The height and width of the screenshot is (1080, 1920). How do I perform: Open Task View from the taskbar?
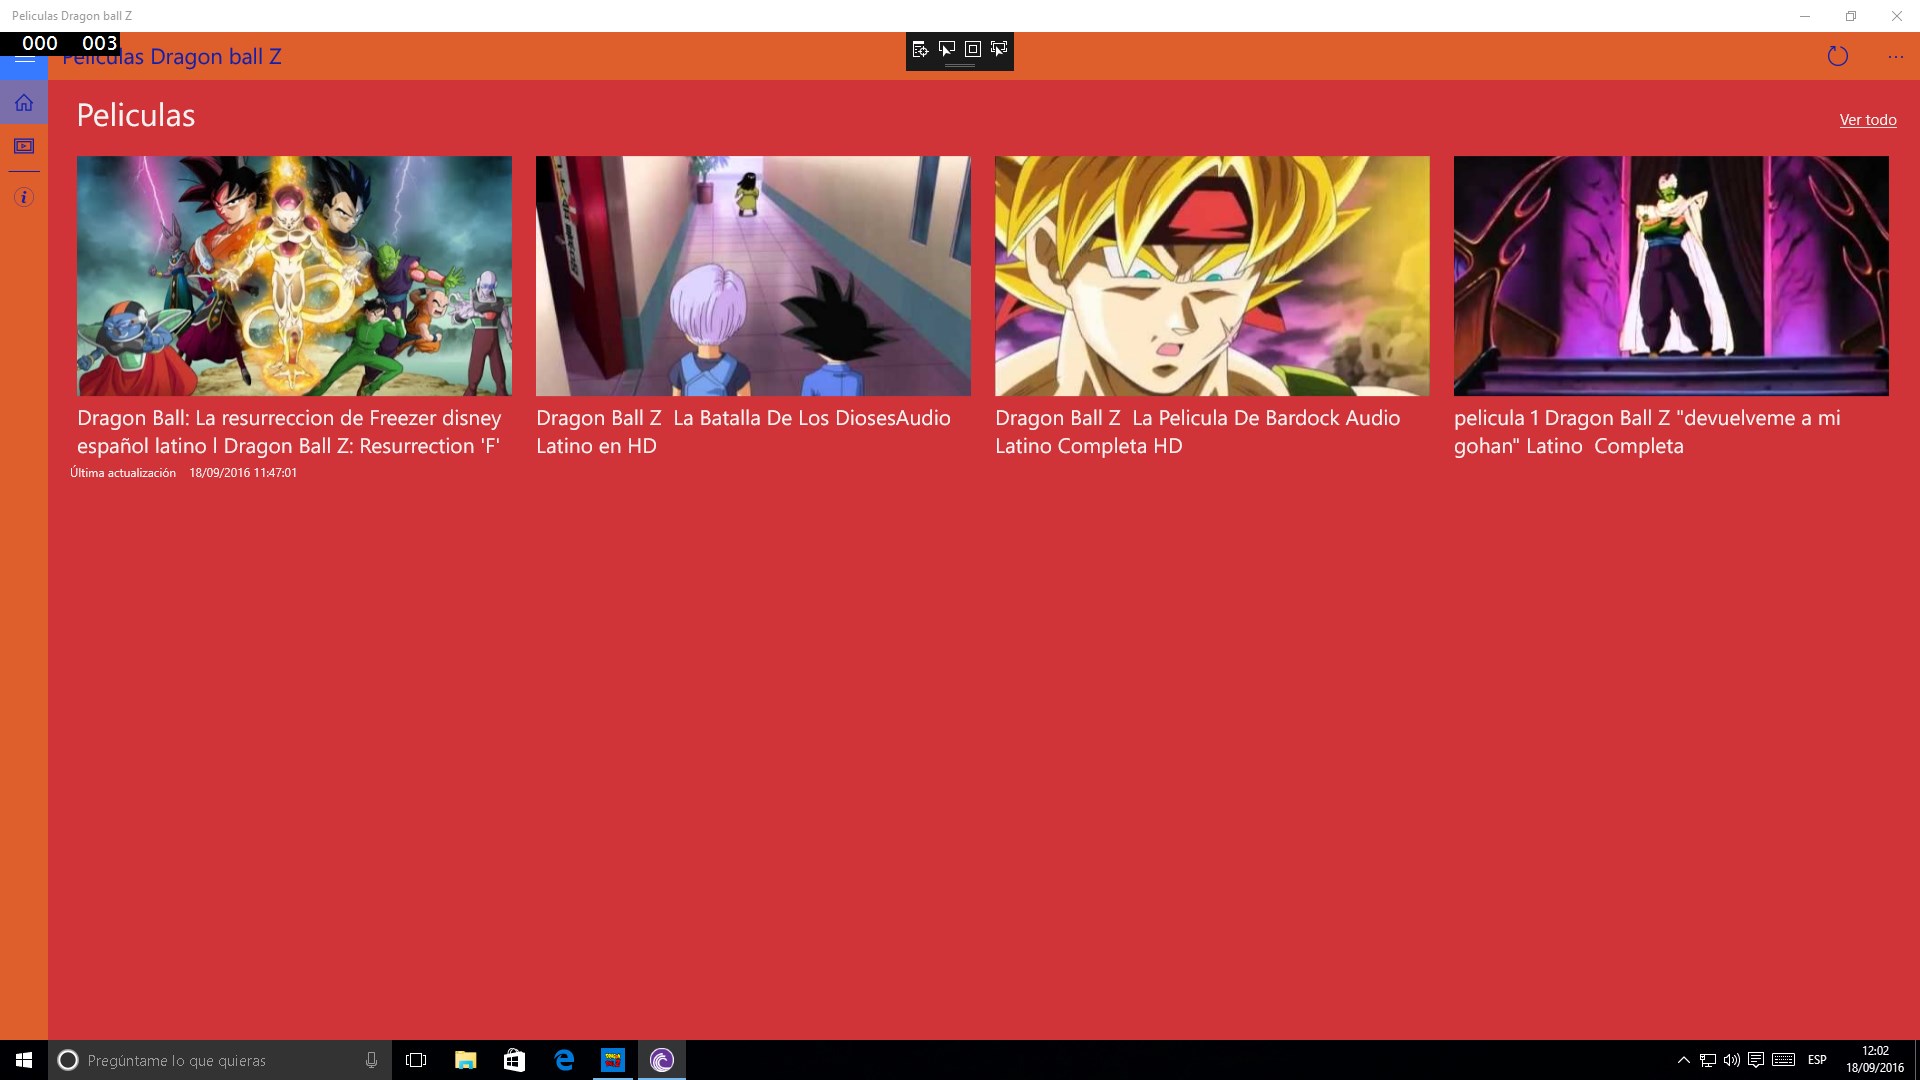(x=416, y=1060)
